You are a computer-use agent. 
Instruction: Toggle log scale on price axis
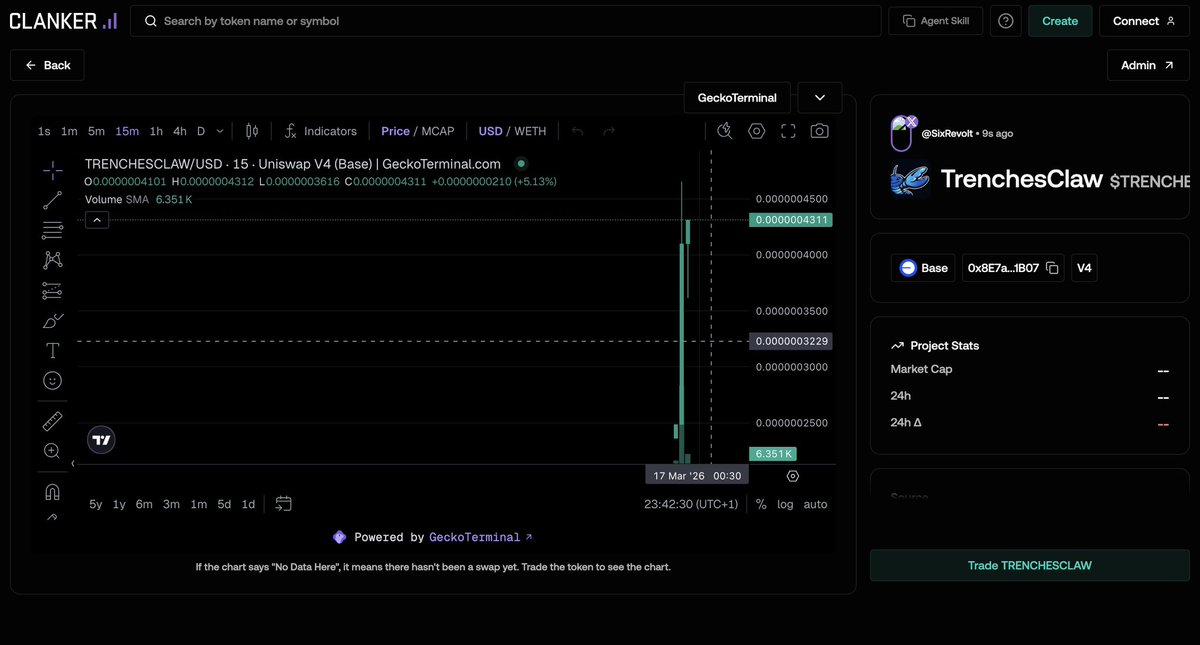[x=785, y=504]
